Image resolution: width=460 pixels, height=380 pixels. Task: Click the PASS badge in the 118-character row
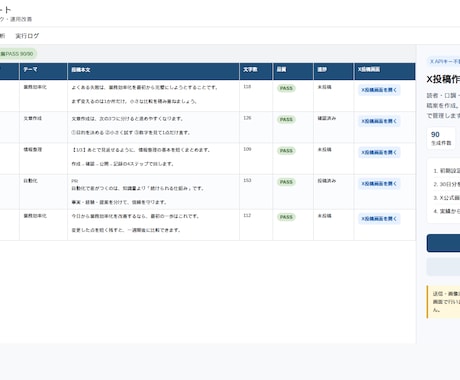(x=286, y=88)
